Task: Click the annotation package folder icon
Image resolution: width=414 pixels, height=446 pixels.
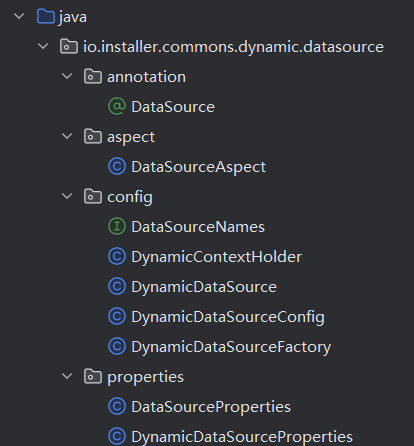Action: [93, 76]
